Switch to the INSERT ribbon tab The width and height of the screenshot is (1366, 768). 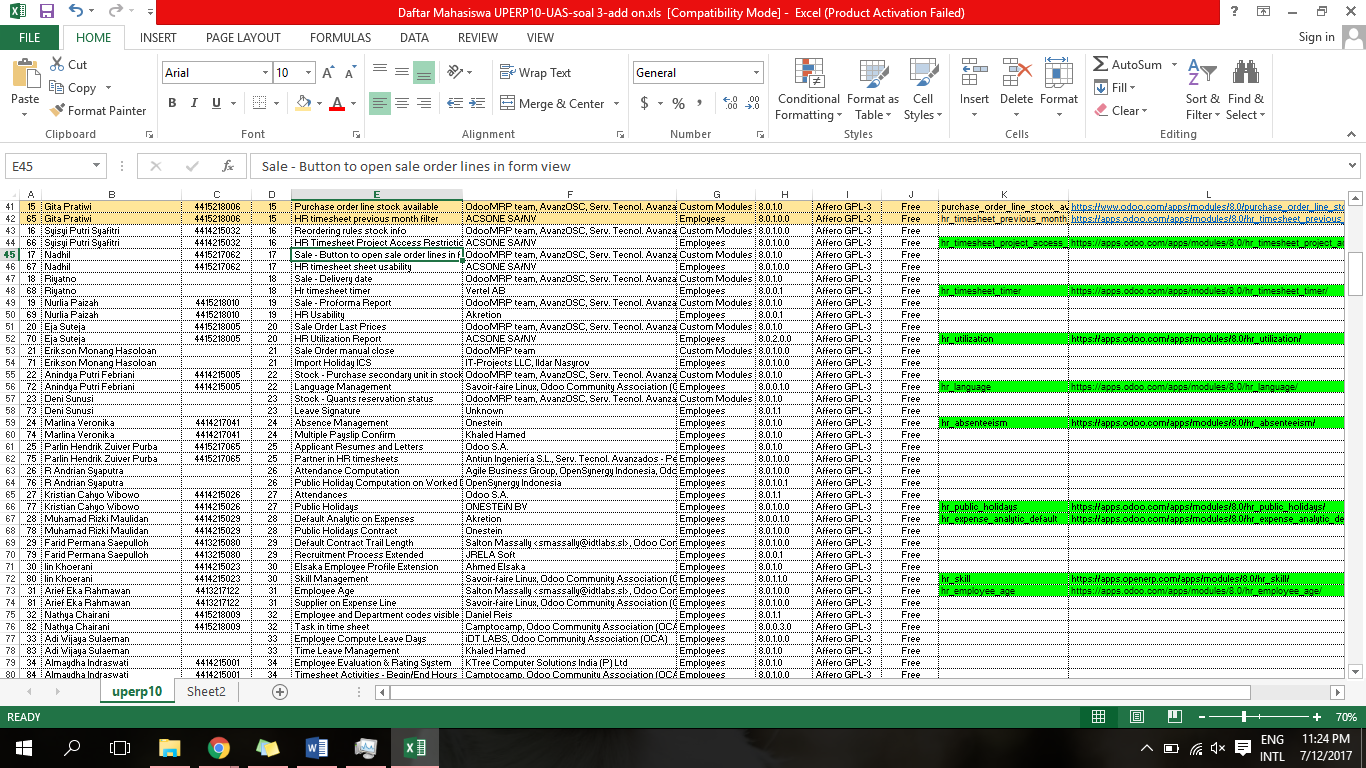tap(158, 37)
